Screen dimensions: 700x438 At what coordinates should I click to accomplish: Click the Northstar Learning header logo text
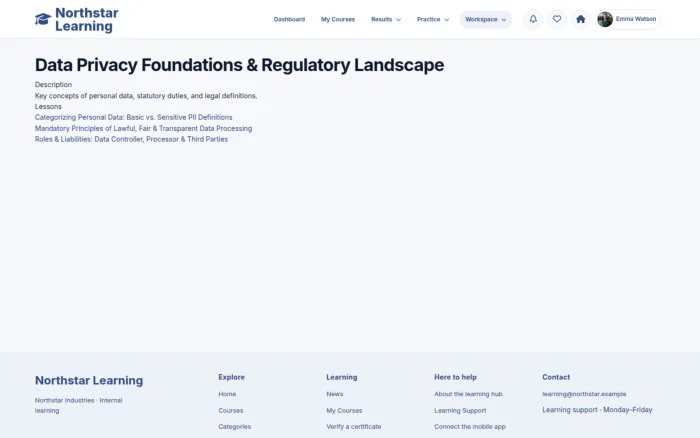click(87, 19)
